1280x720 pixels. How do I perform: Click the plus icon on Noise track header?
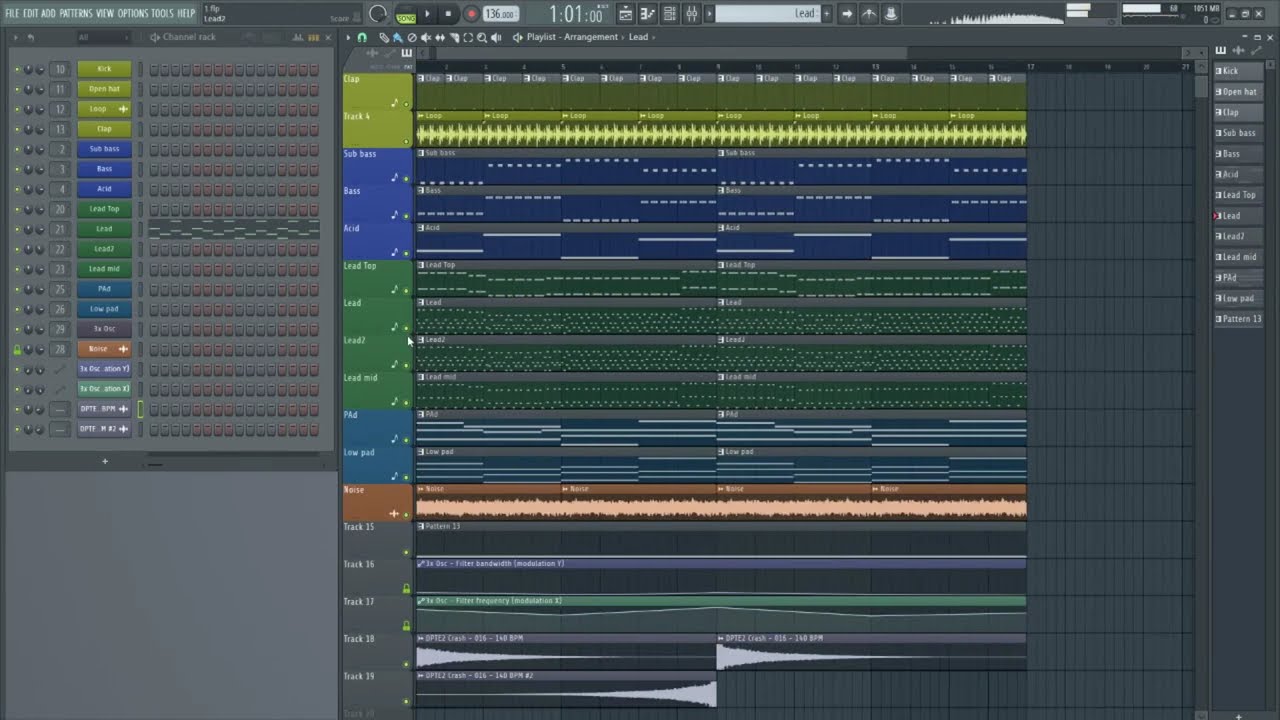point(394,514)
